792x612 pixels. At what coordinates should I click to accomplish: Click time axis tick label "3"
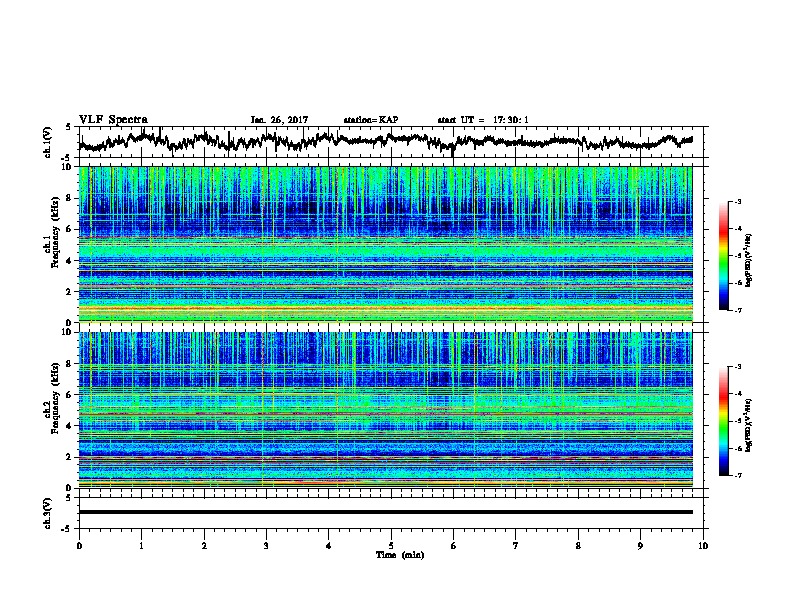click(266, 546)
